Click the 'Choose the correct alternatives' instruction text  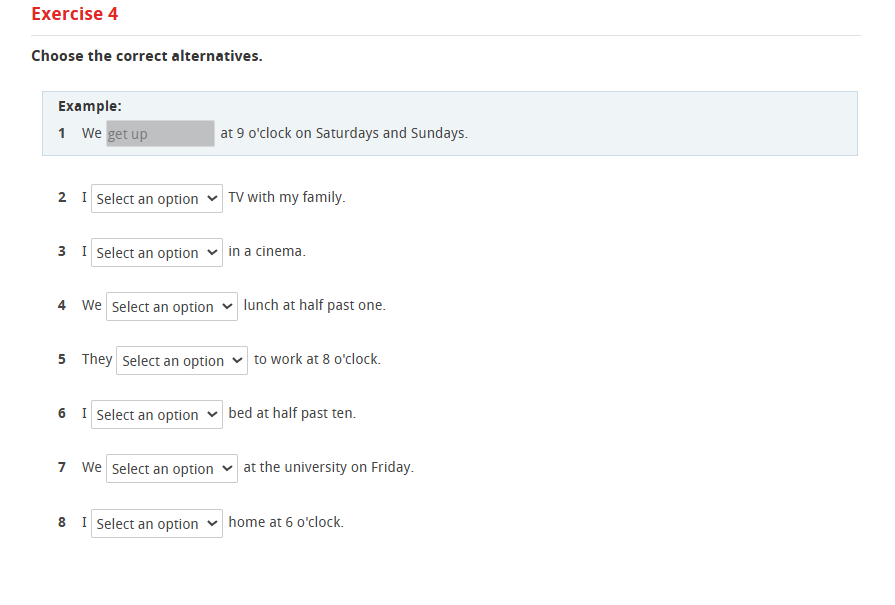point(147,56)
